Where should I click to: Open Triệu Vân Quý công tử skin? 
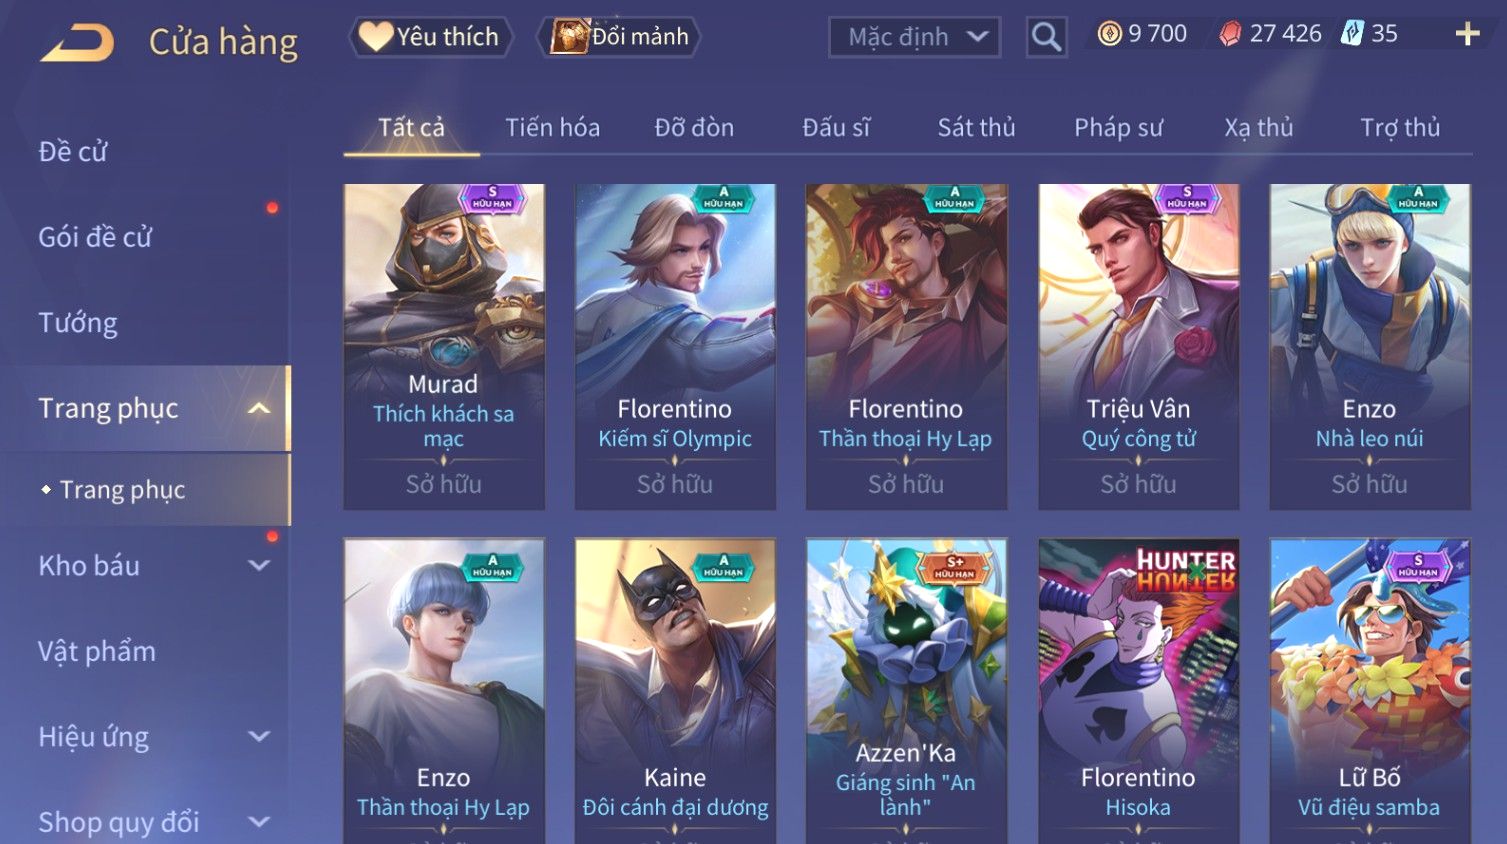click(x=1138, y=347)
